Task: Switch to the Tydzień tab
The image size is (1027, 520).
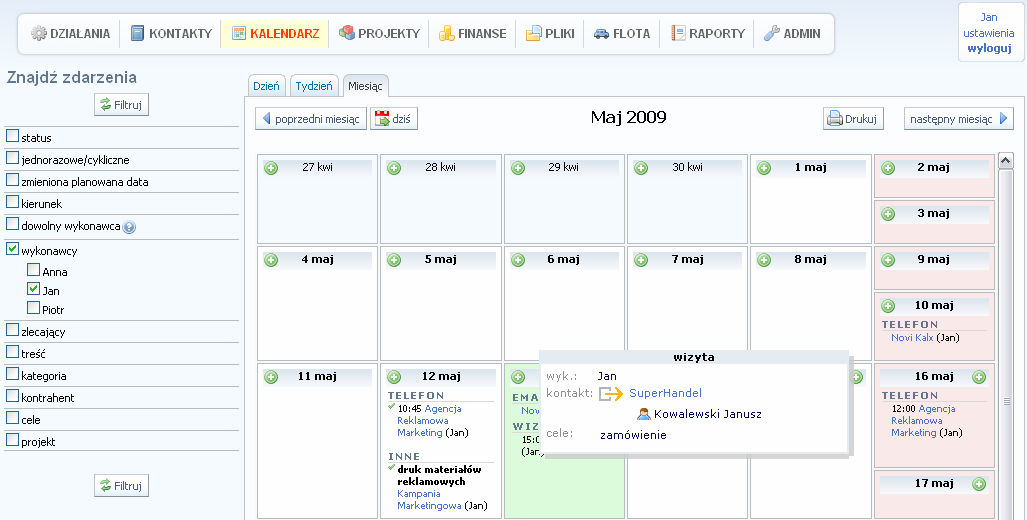Action: coord(314,86)
